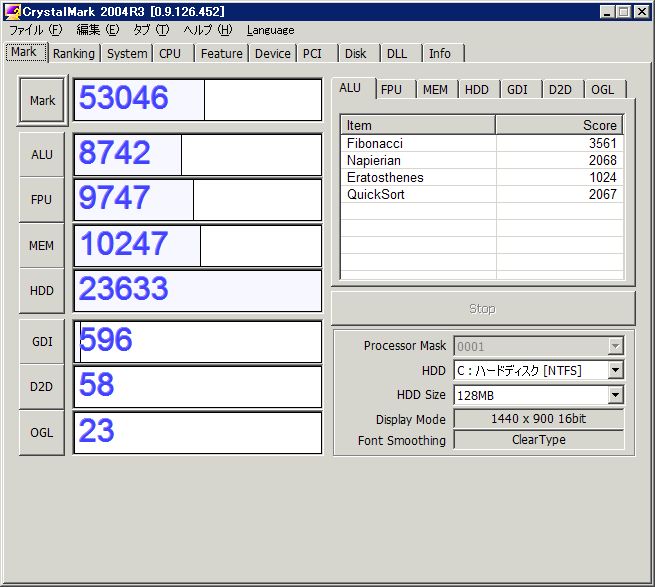Run the full Mark benchmark button

[x=42, y=100]
